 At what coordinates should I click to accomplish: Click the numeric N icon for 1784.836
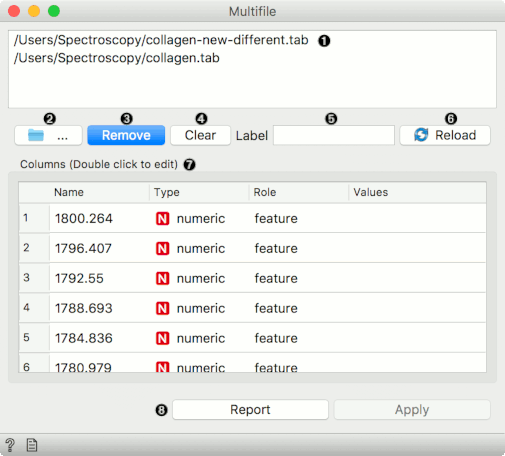[x=163, y=339]
